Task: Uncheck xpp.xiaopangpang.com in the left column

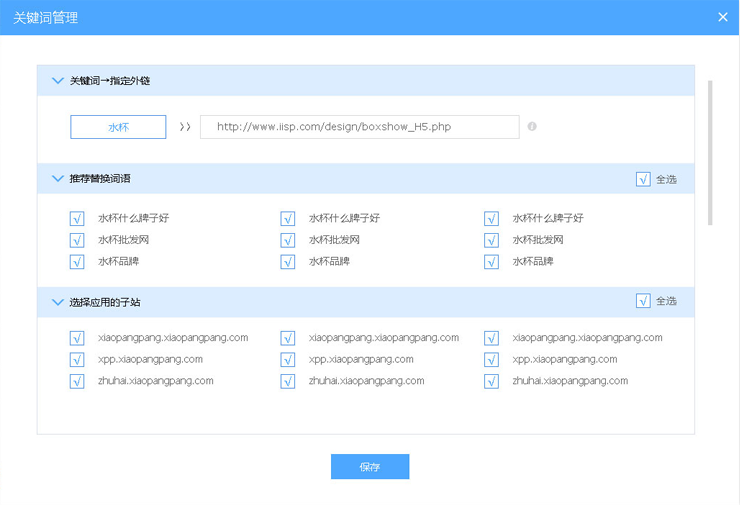Action: point(77,359)
